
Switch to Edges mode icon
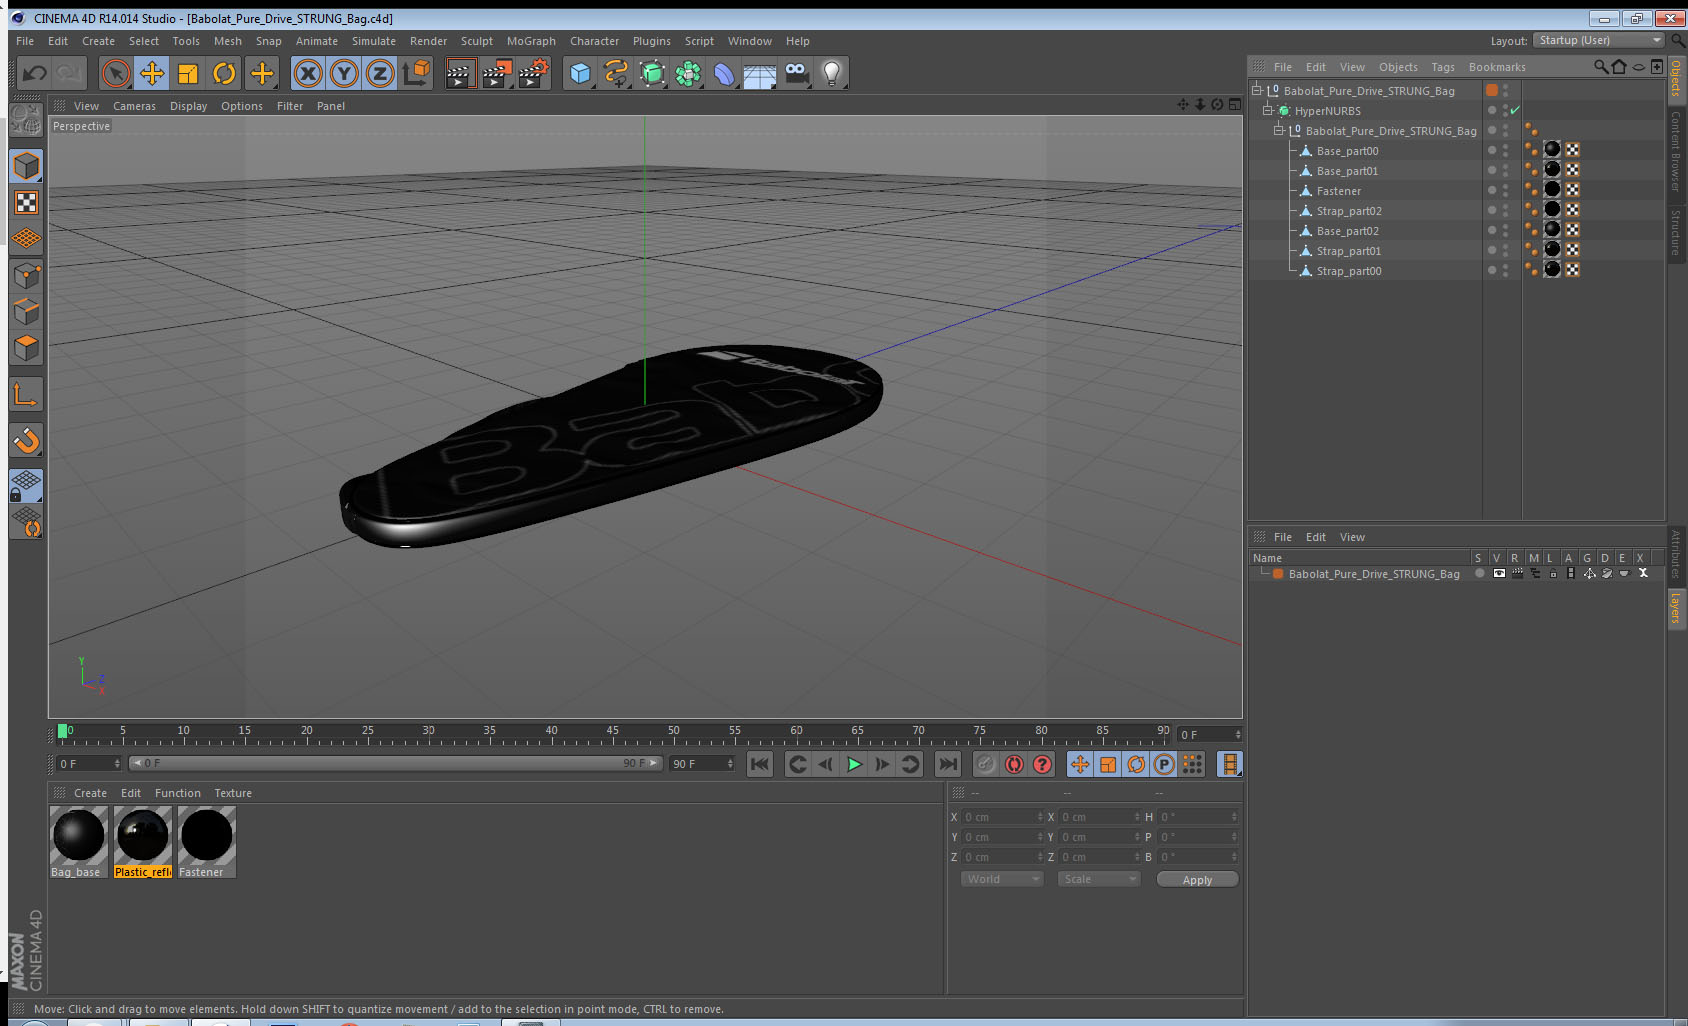click(x=26, y=311)
